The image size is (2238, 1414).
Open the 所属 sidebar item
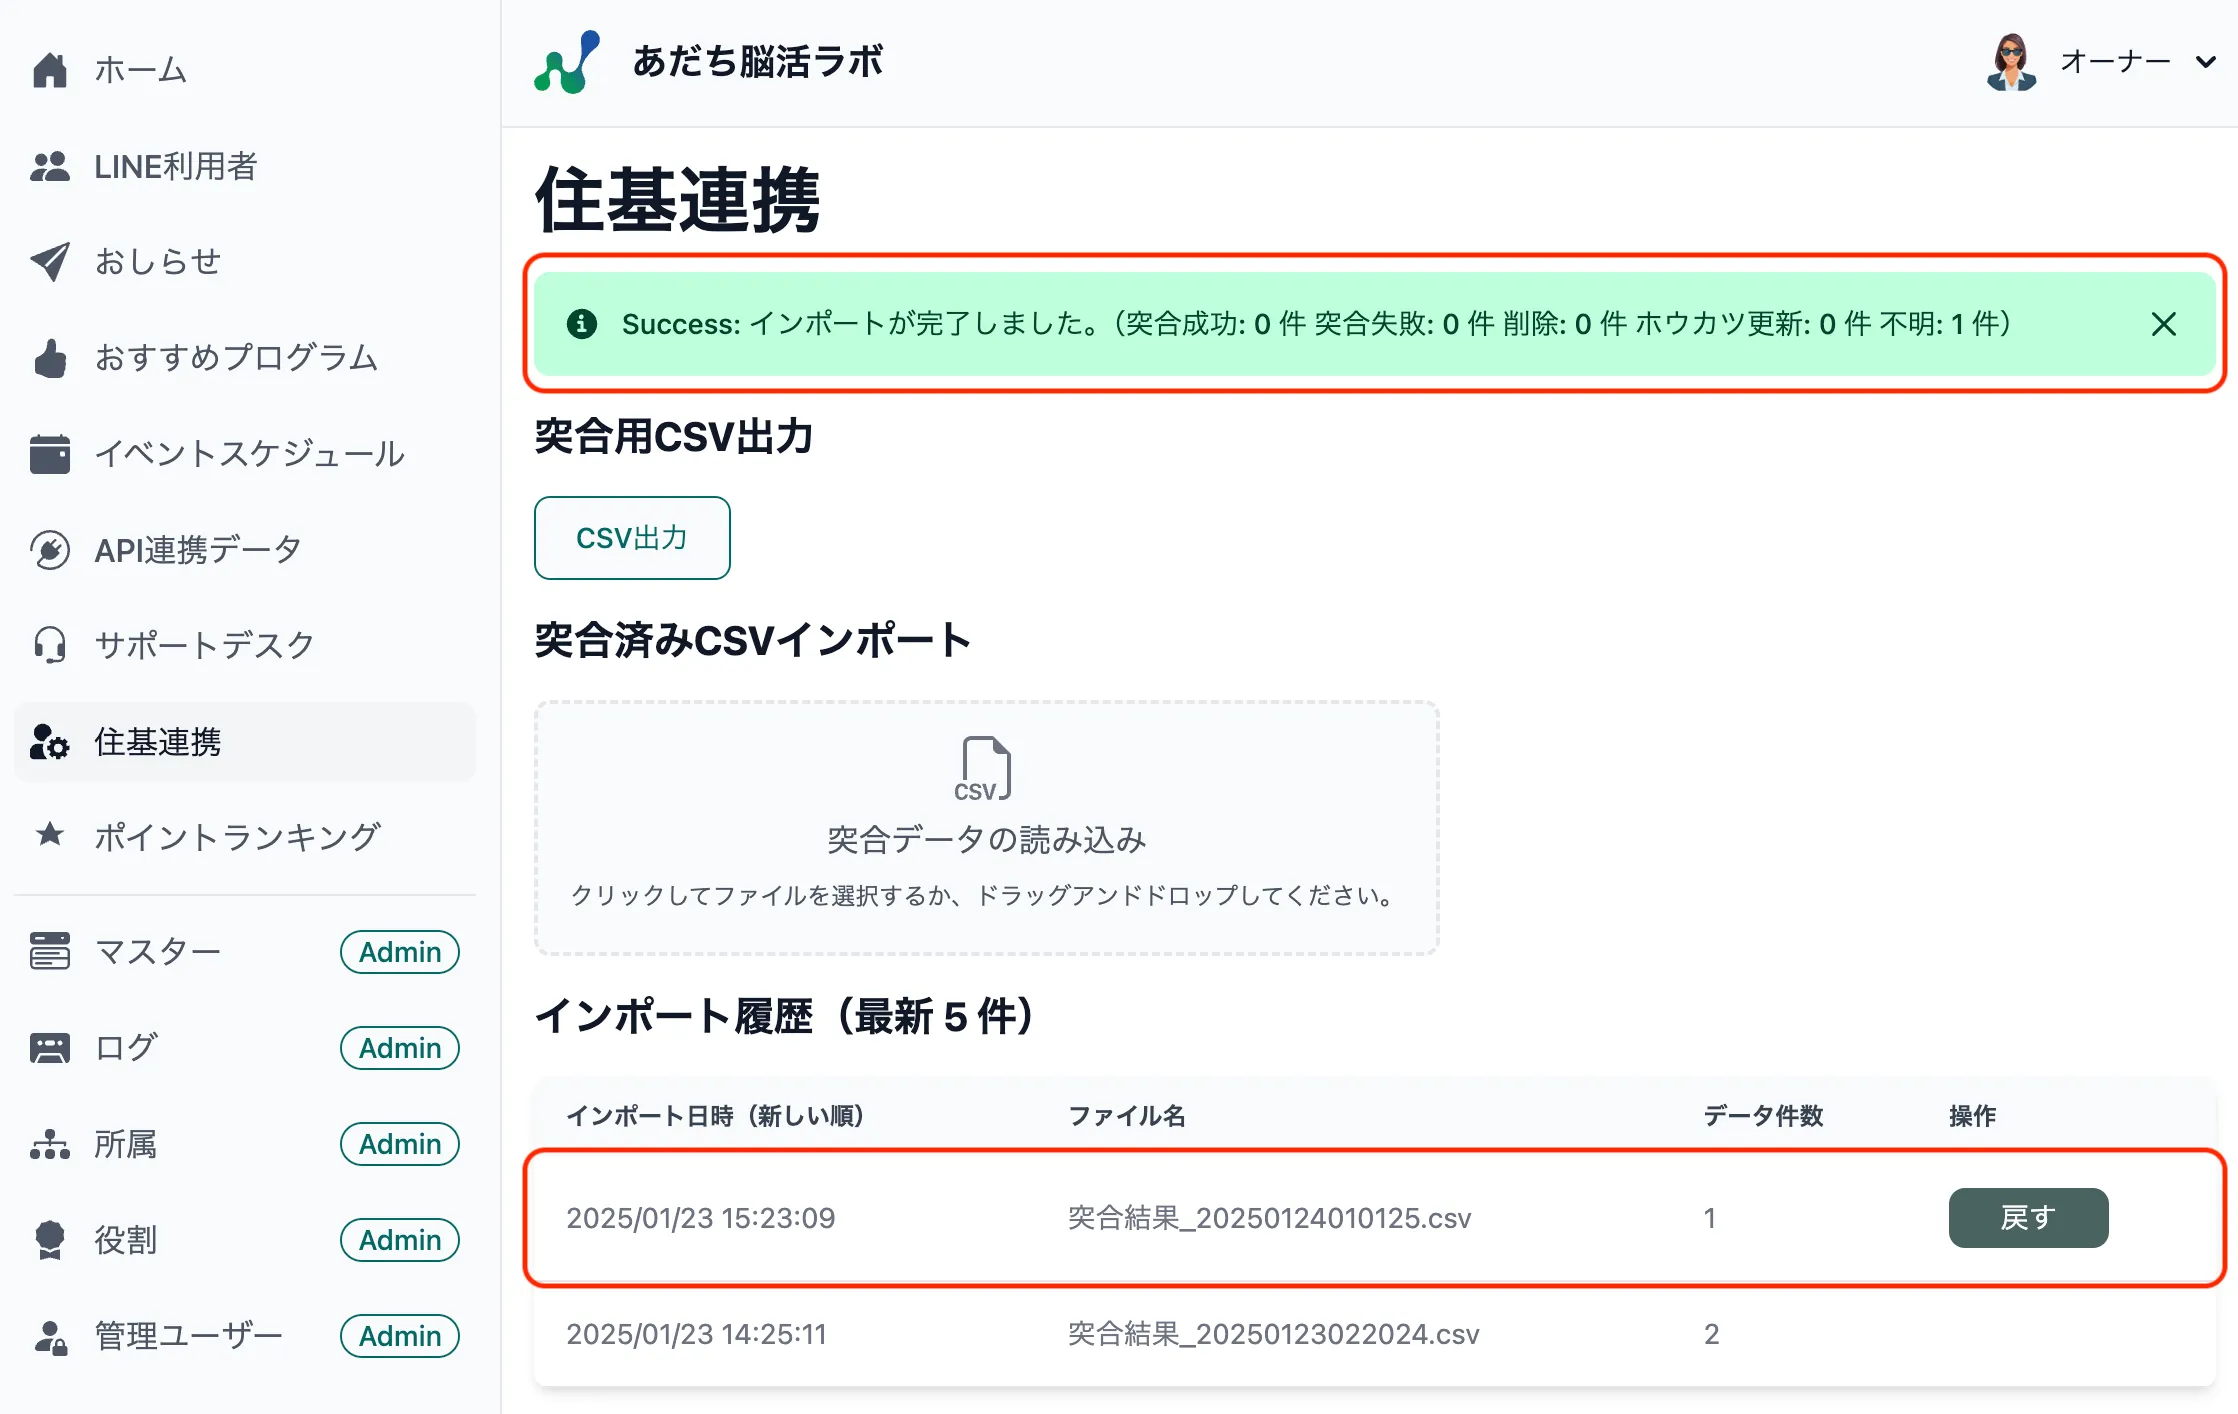(126, 1144)
